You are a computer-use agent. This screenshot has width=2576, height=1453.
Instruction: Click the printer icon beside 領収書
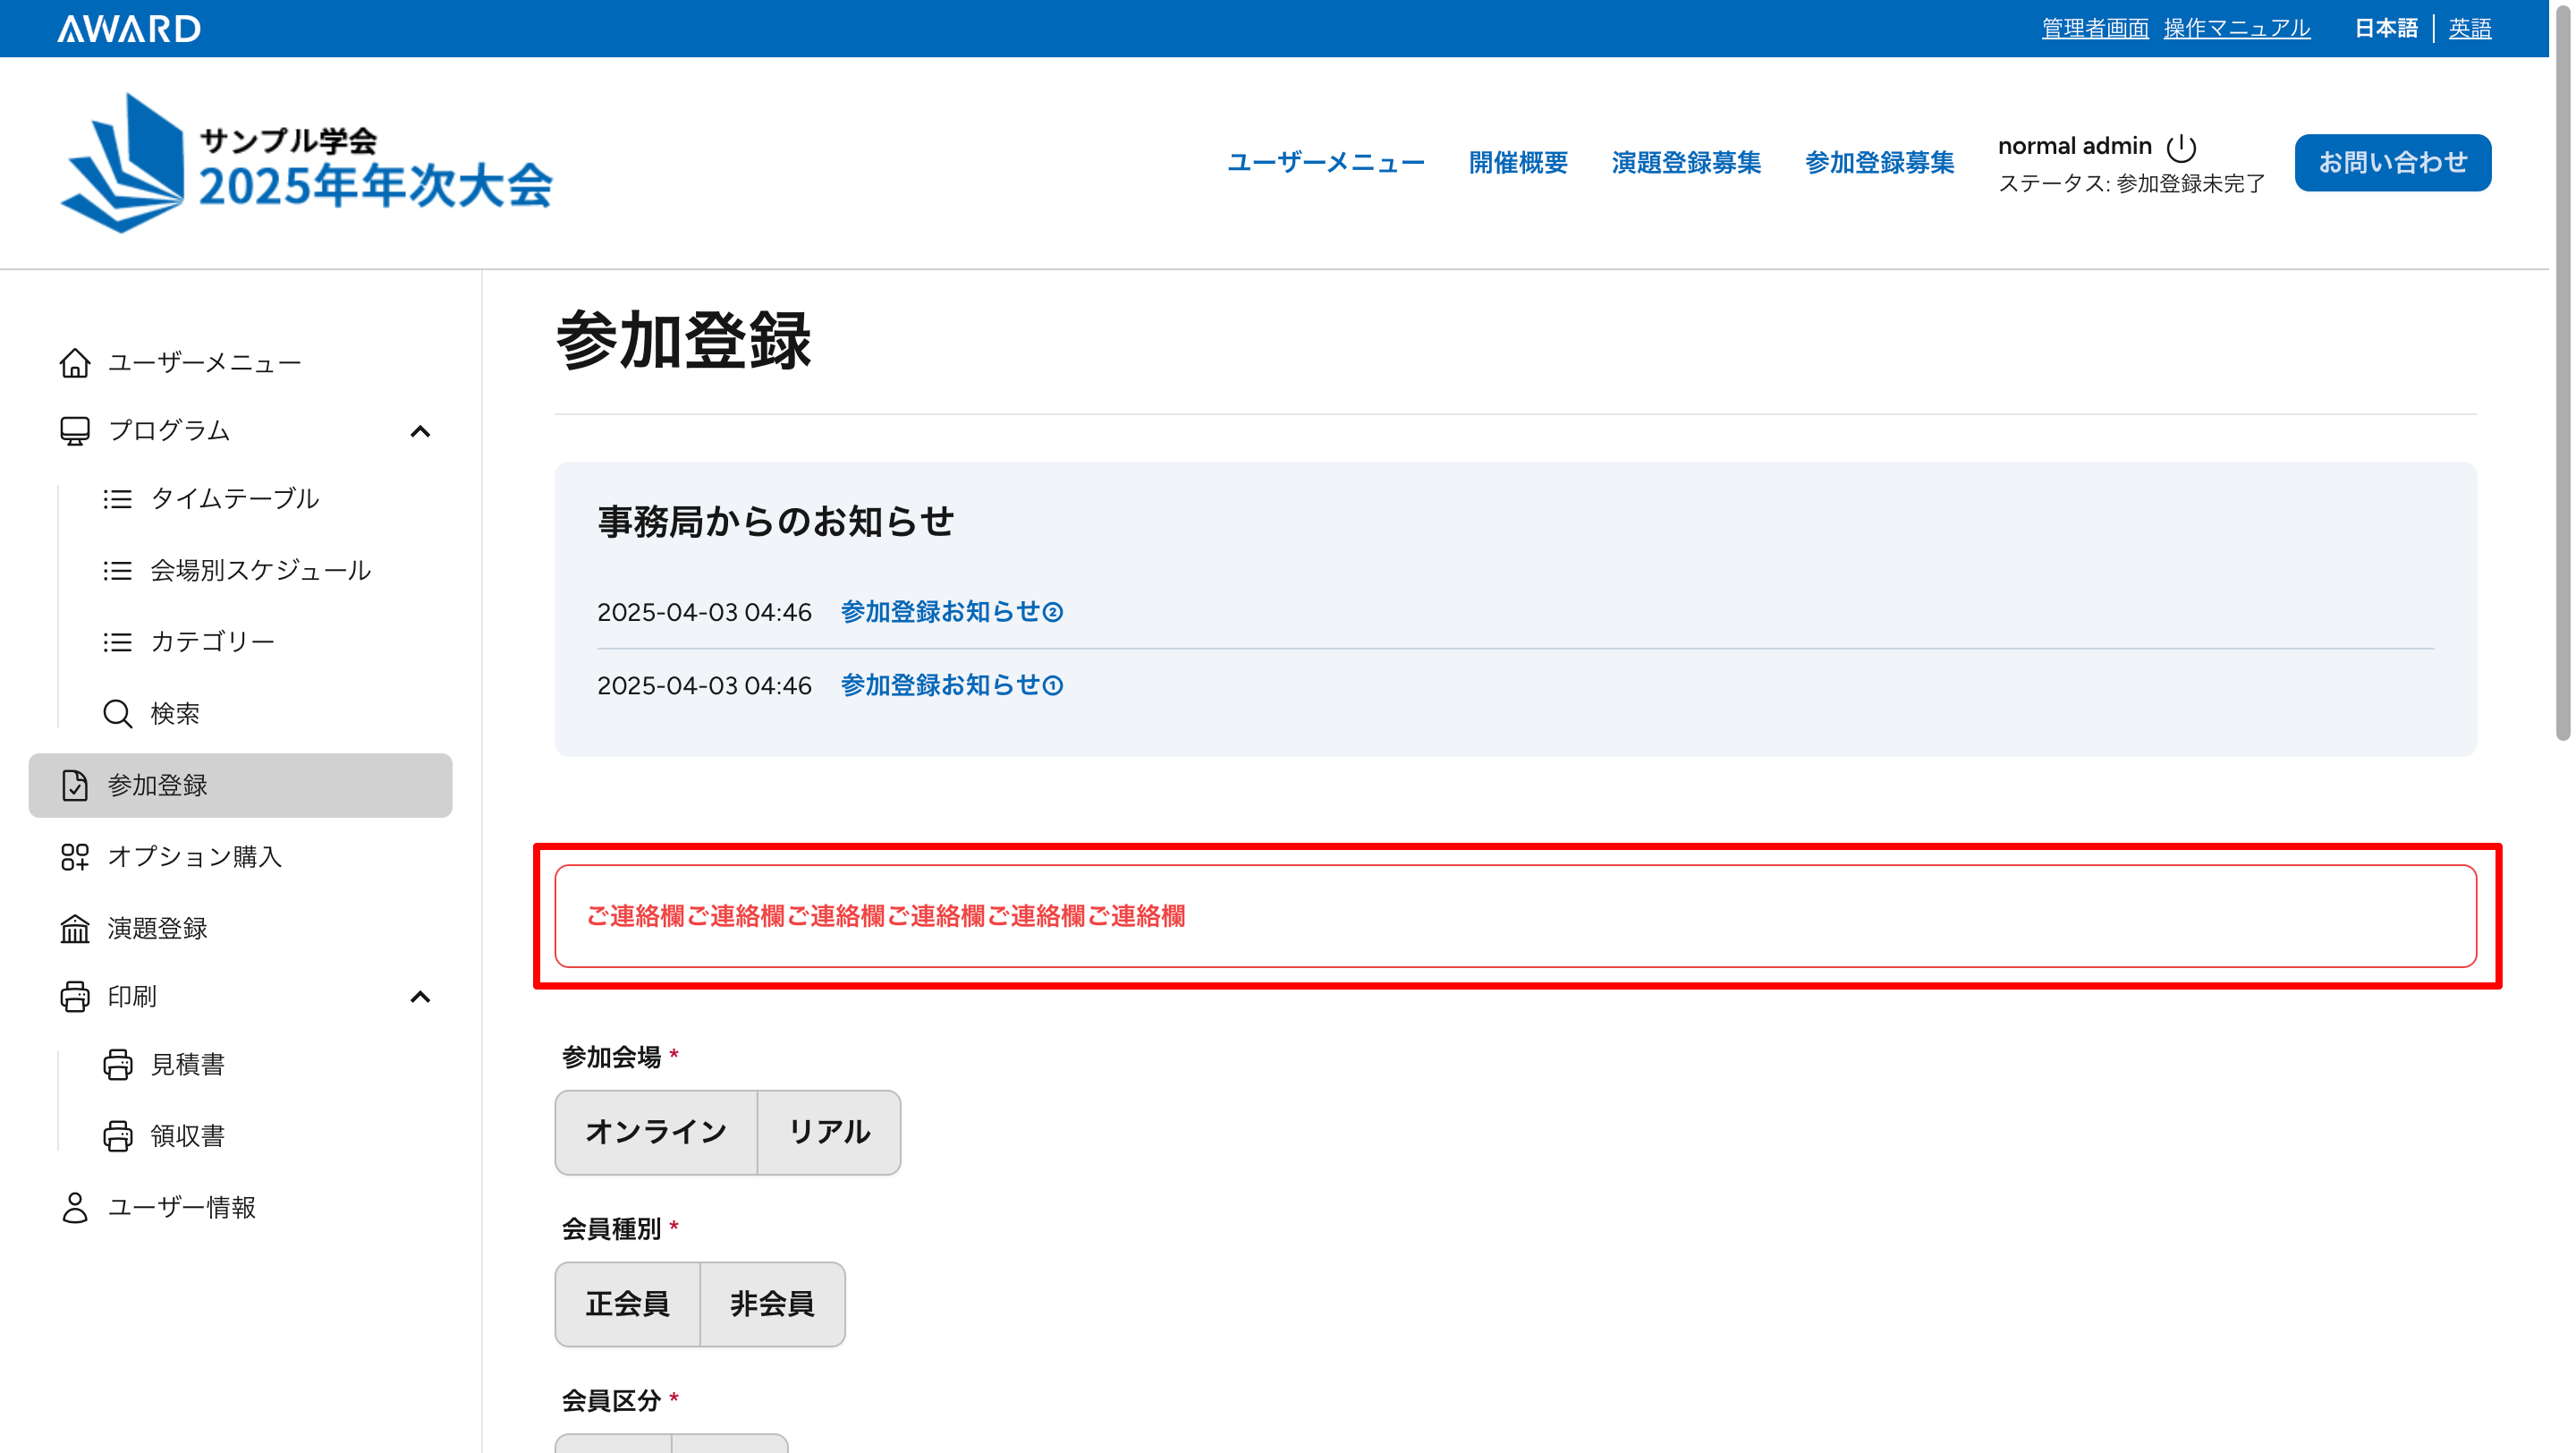click(x=117, y=1137)
